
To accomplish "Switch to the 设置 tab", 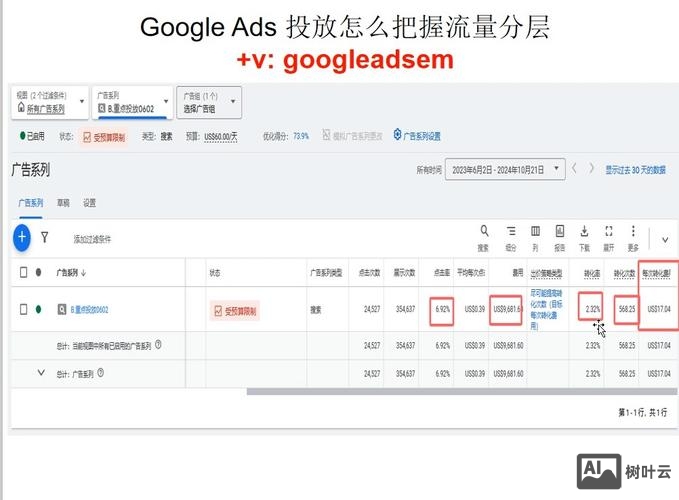I will [90, 203].
